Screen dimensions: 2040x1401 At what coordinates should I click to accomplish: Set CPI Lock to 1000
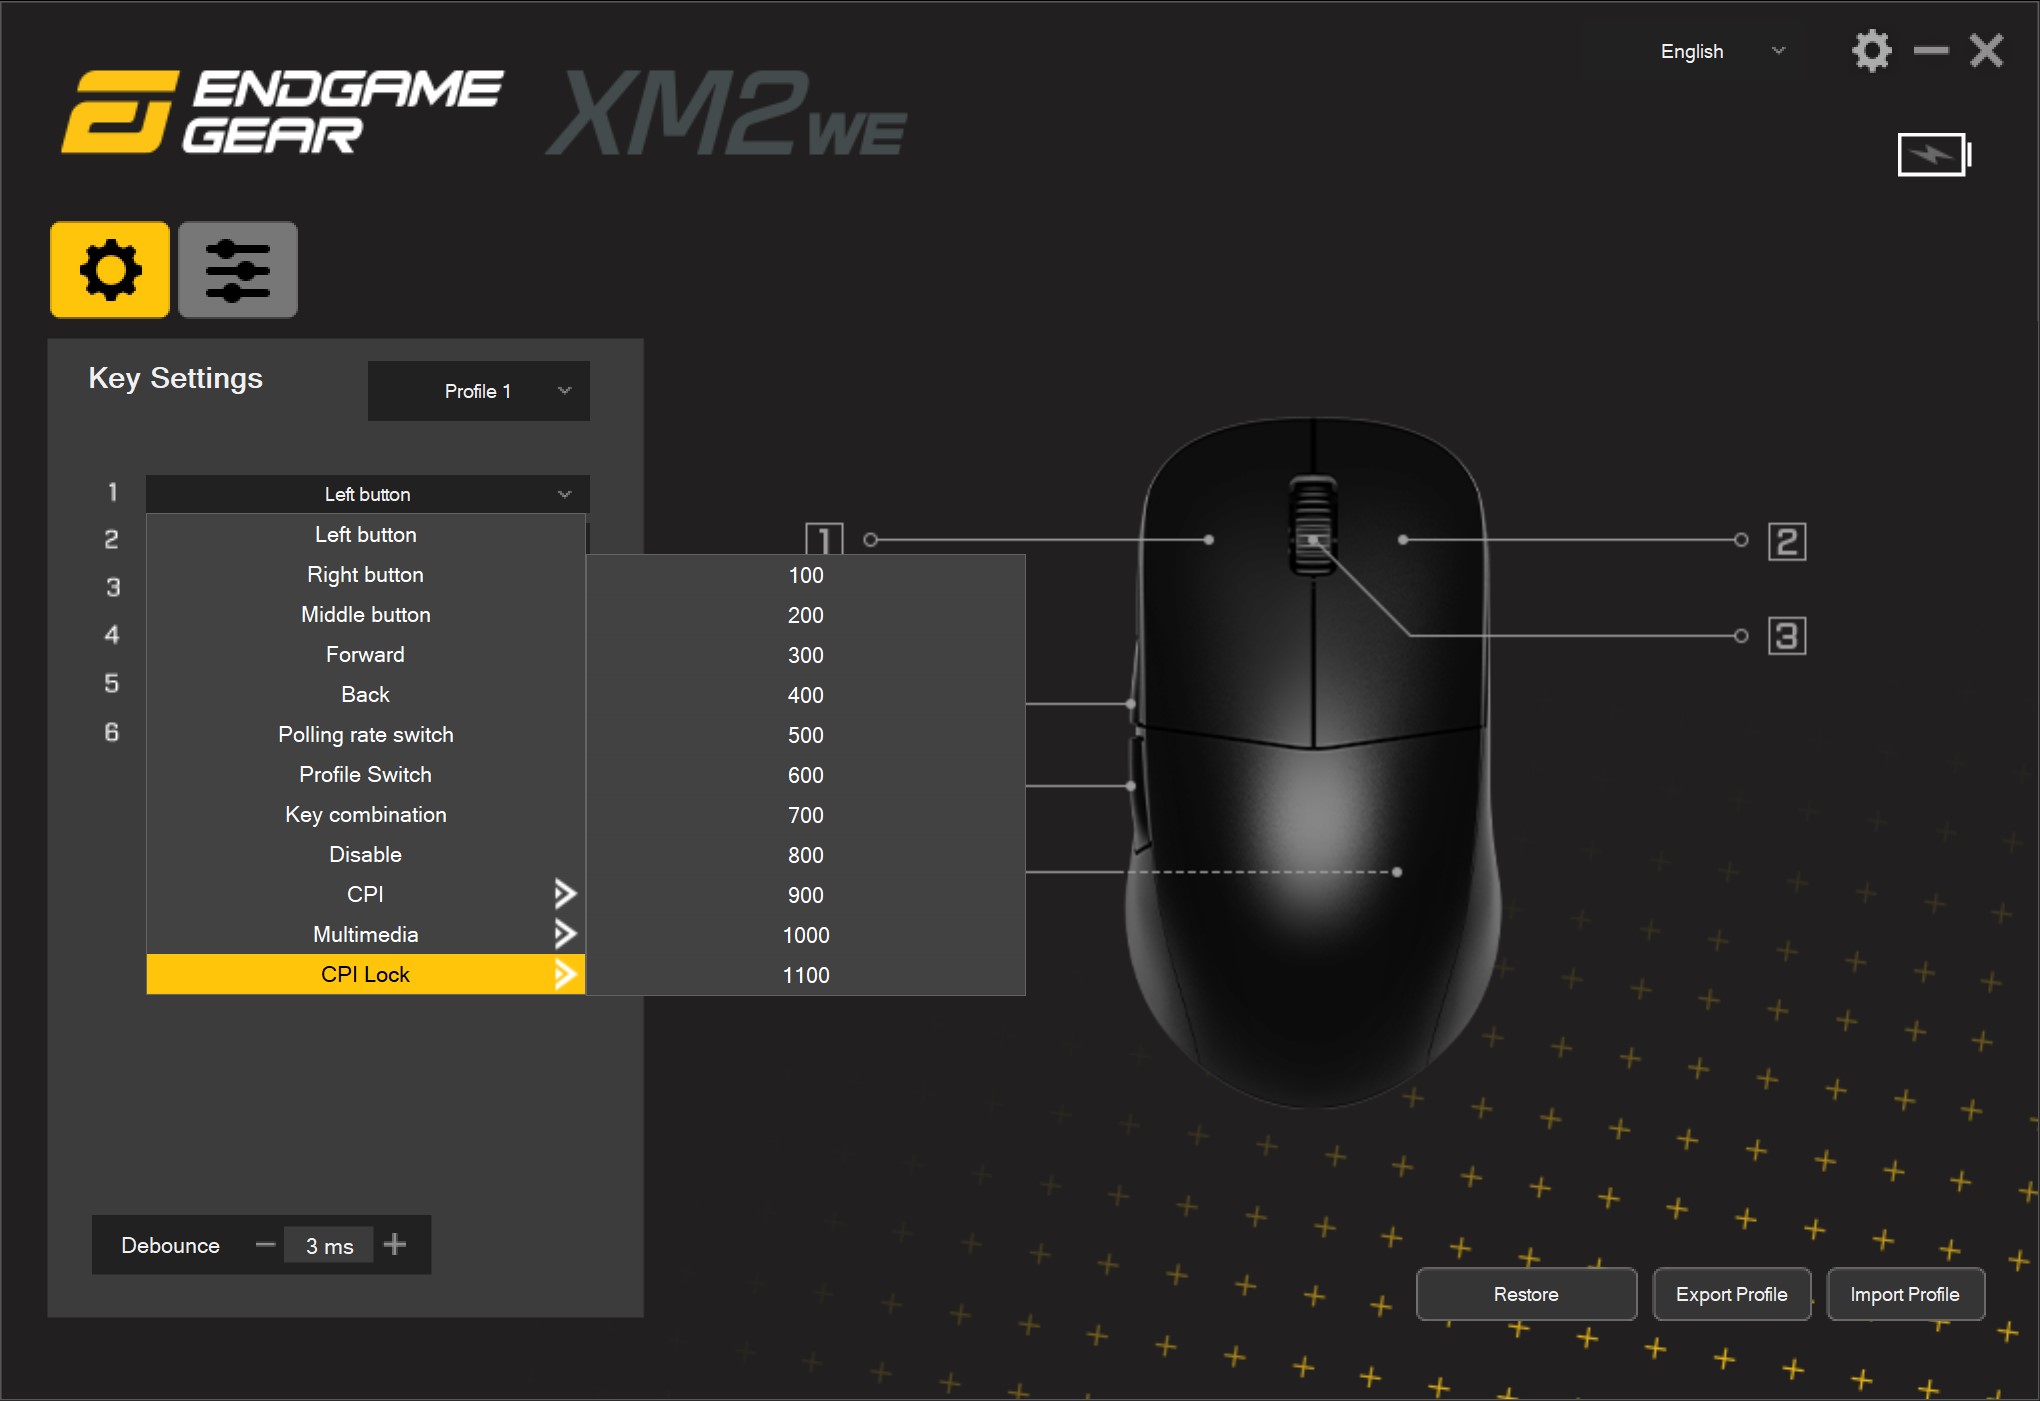coord(806,935)
